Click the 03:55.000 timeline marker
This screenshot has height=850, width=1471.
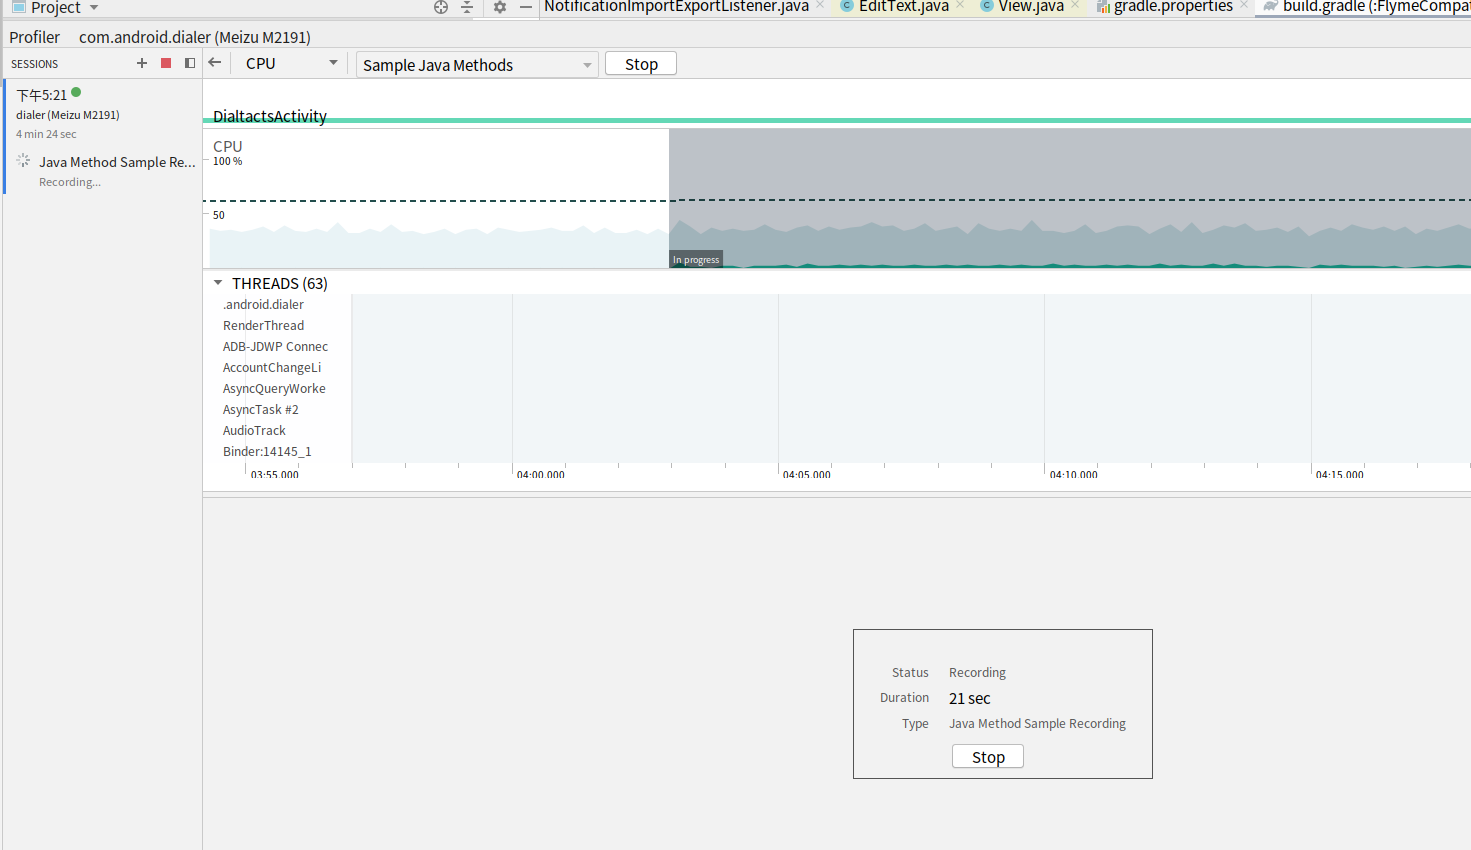point(274,474)
